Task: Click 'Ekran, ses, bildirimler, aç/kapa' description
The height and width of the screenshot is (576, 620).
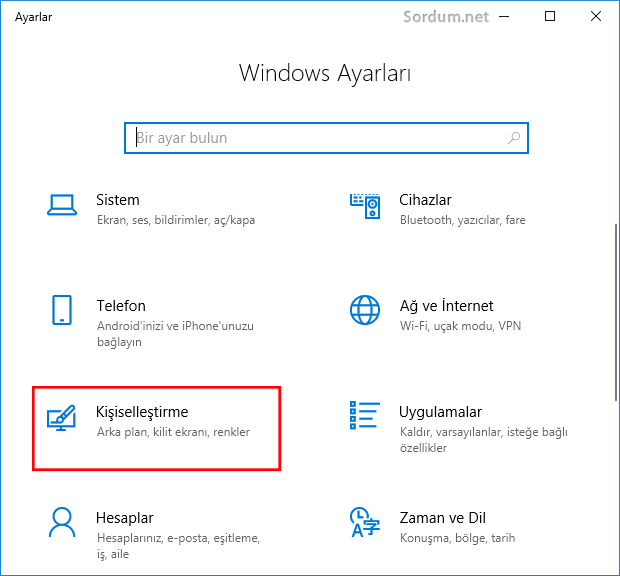Action: pos(176,220)
